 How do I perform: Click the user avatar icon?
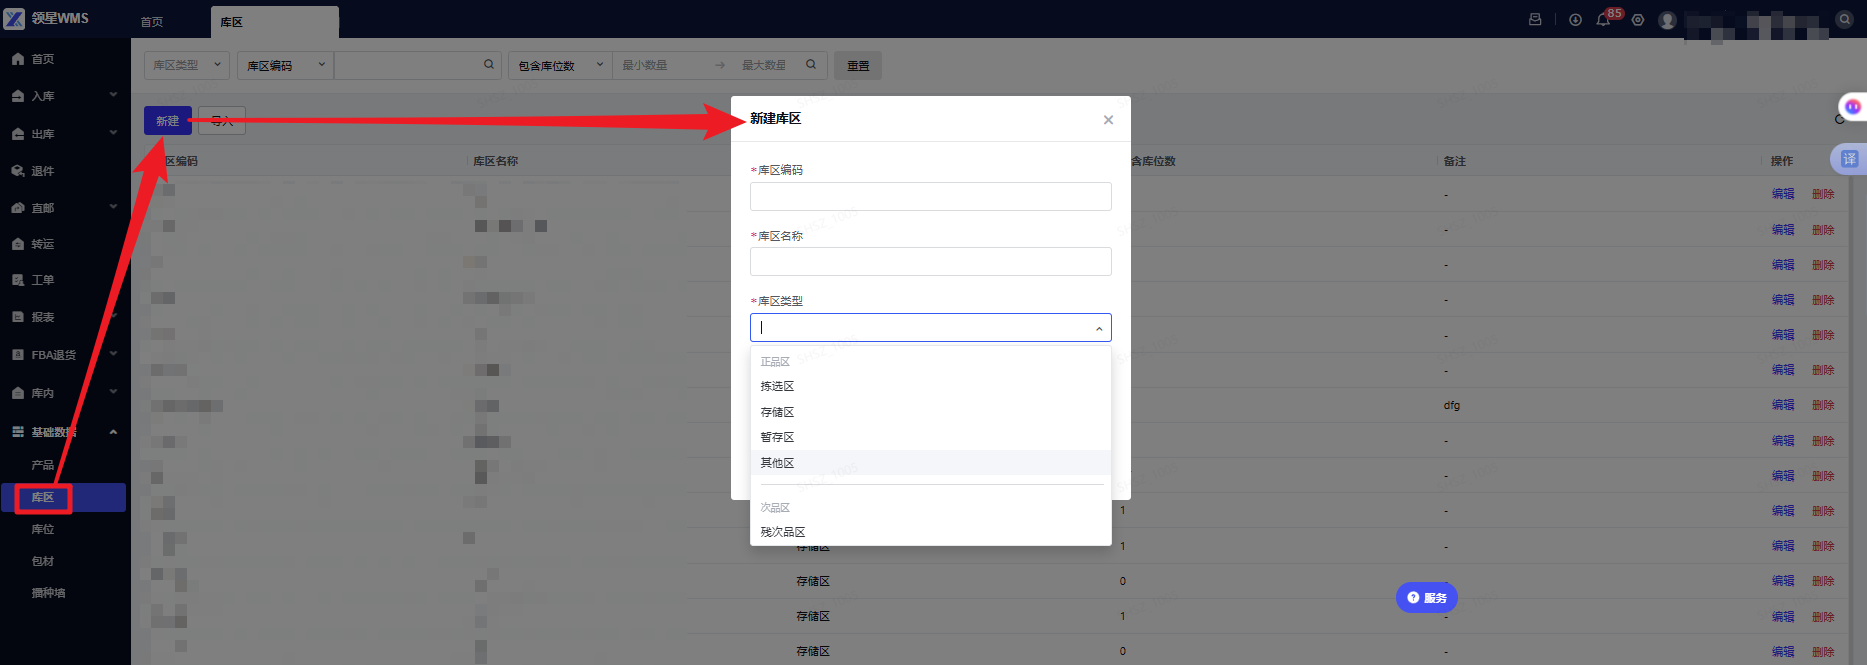click(x=1667, y=20)
